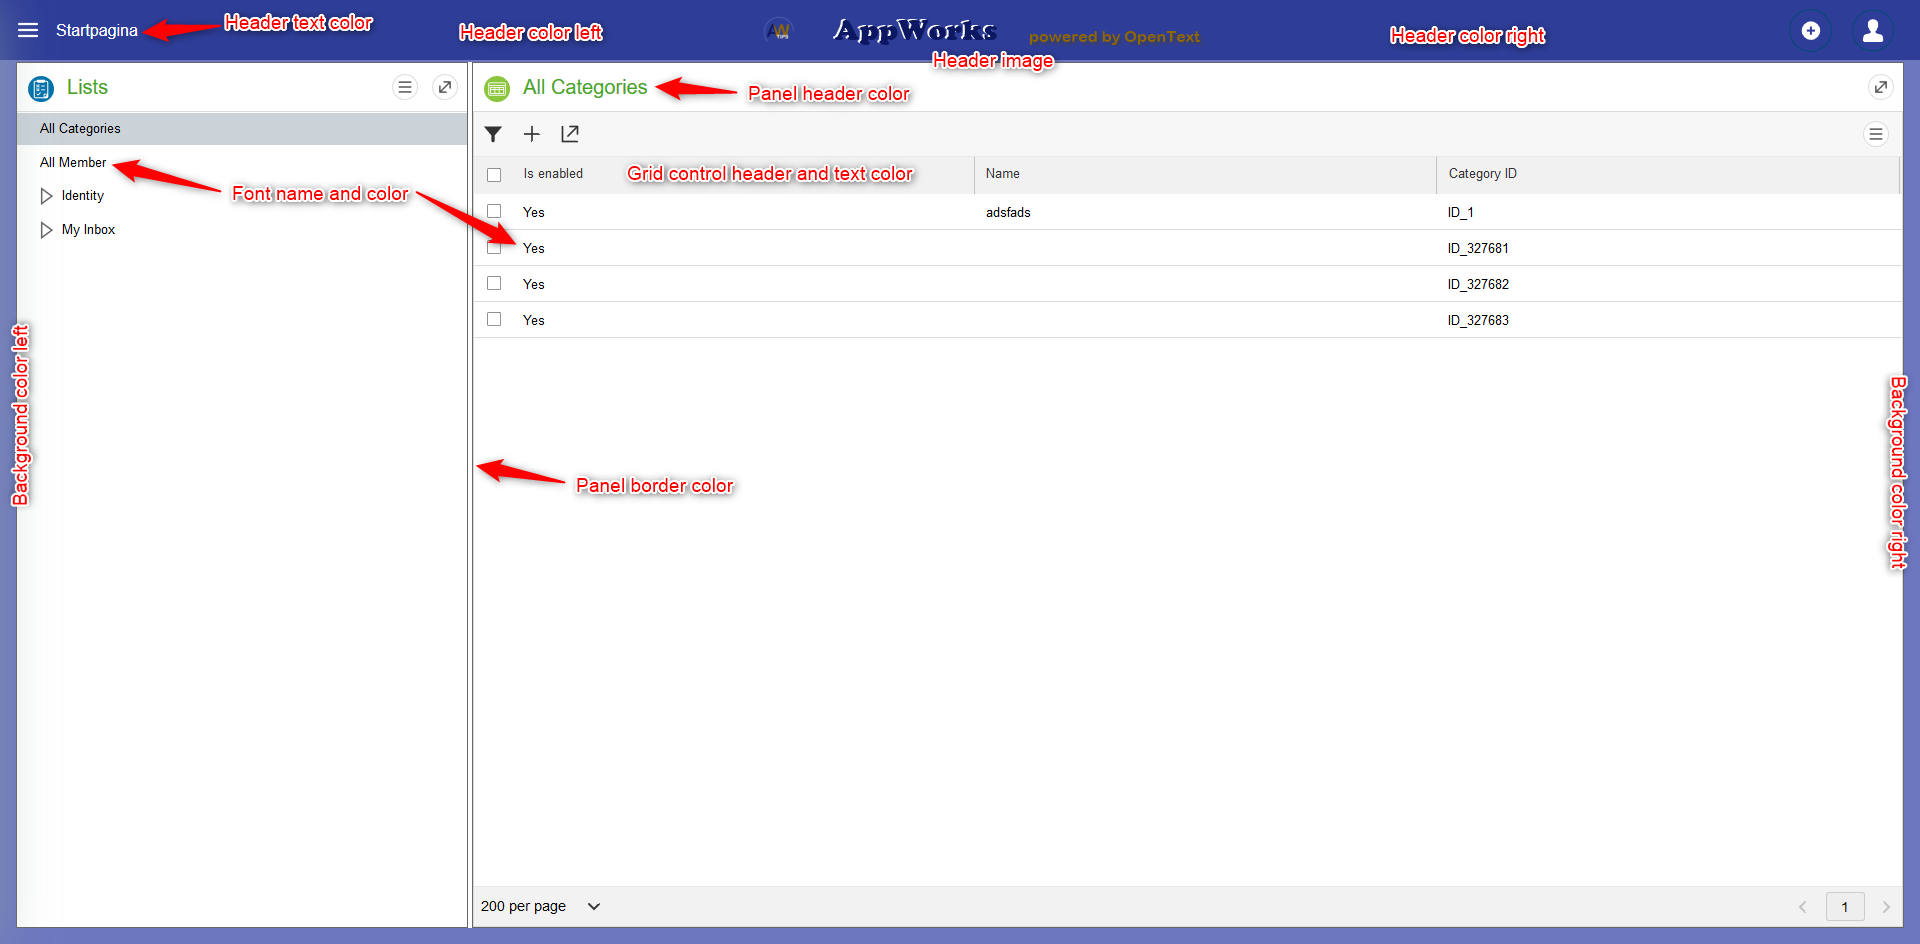
Task: Open the Lists panel options menu
Action: tap(405, 88)
